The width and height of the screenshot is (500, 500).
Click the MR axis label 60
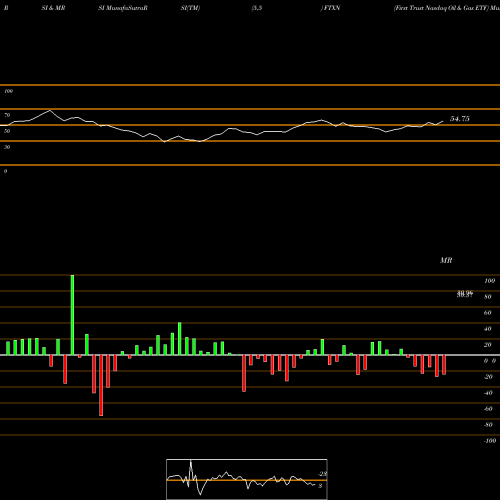(x=488, y=313)
